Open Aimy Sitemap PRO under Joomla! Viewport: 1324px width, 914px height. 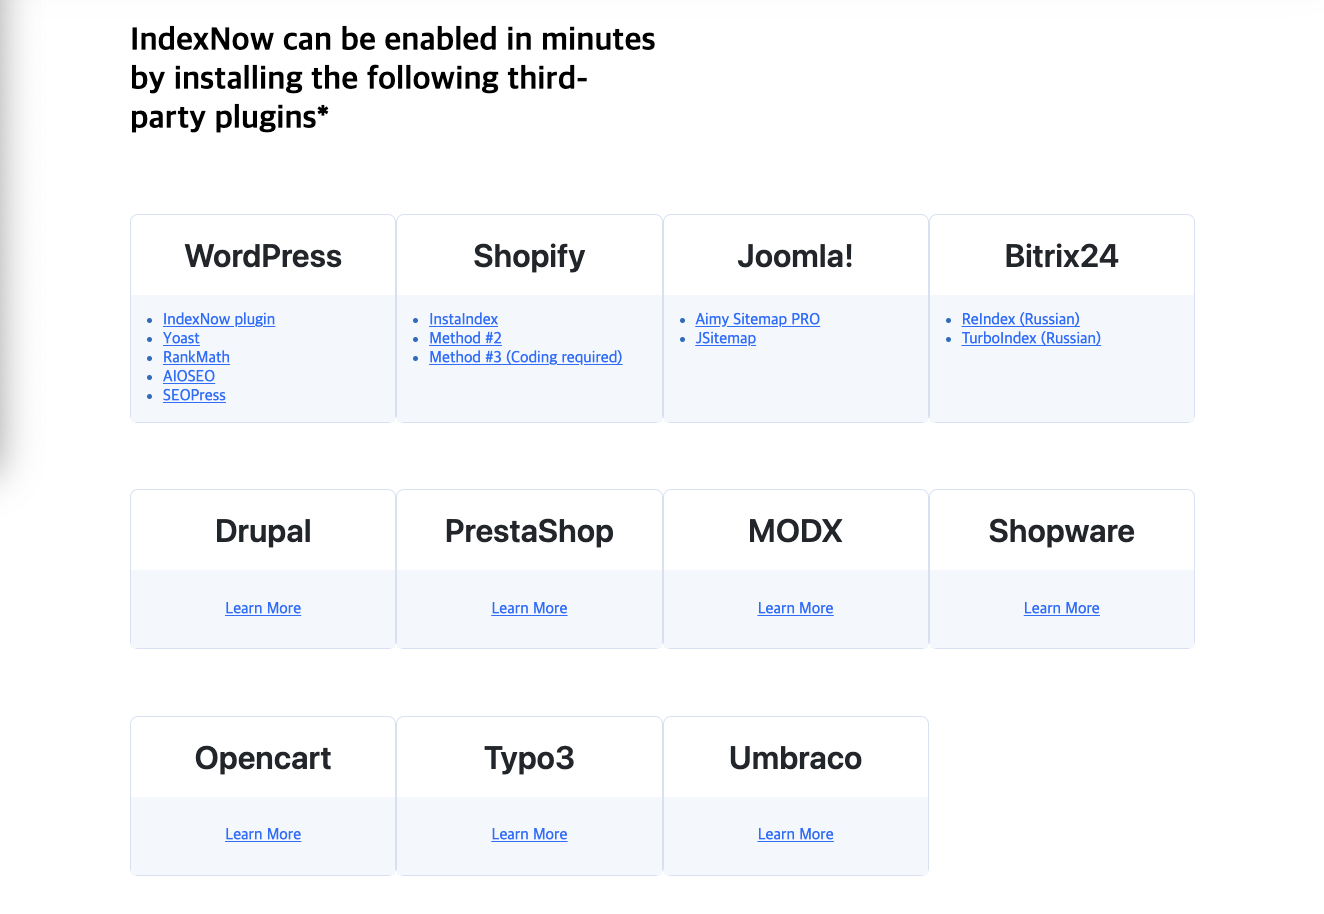[757, 319]
